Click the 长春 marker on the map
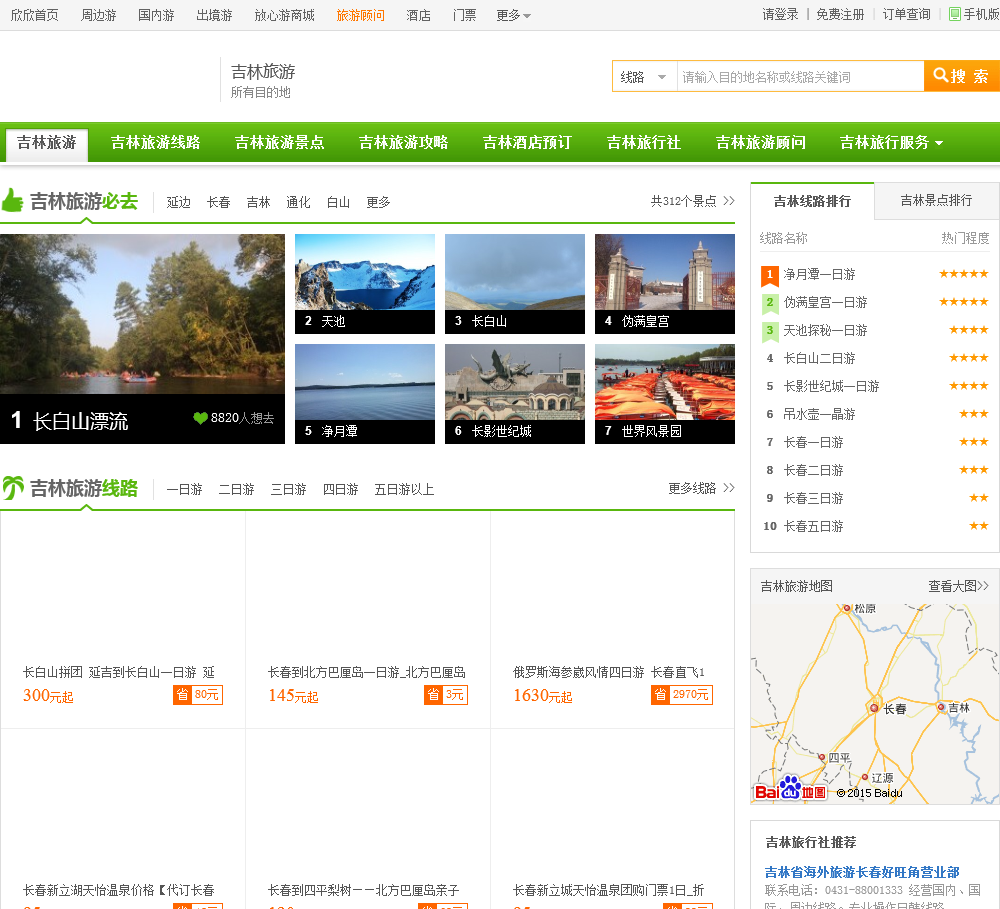 (874, 708)
